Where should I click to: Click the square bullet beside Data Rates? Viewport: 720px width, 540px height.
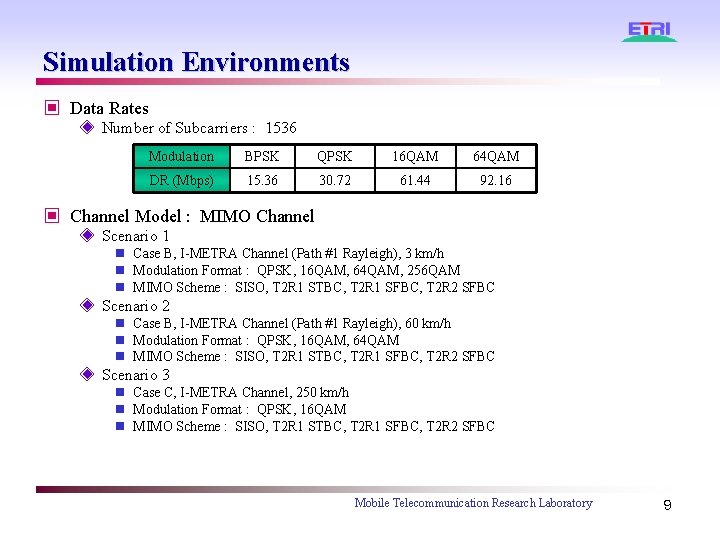[x=52, y=108]
